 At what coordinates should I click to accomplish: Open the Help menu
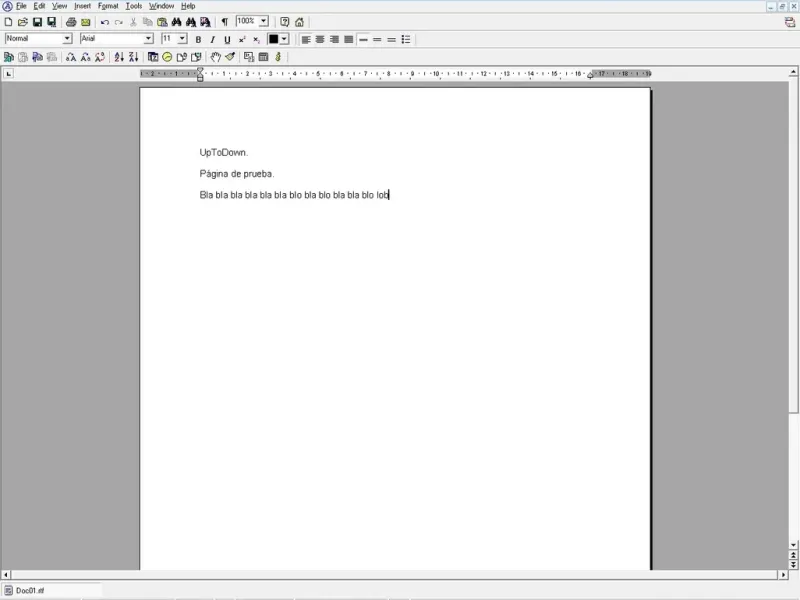pos(188,6)
